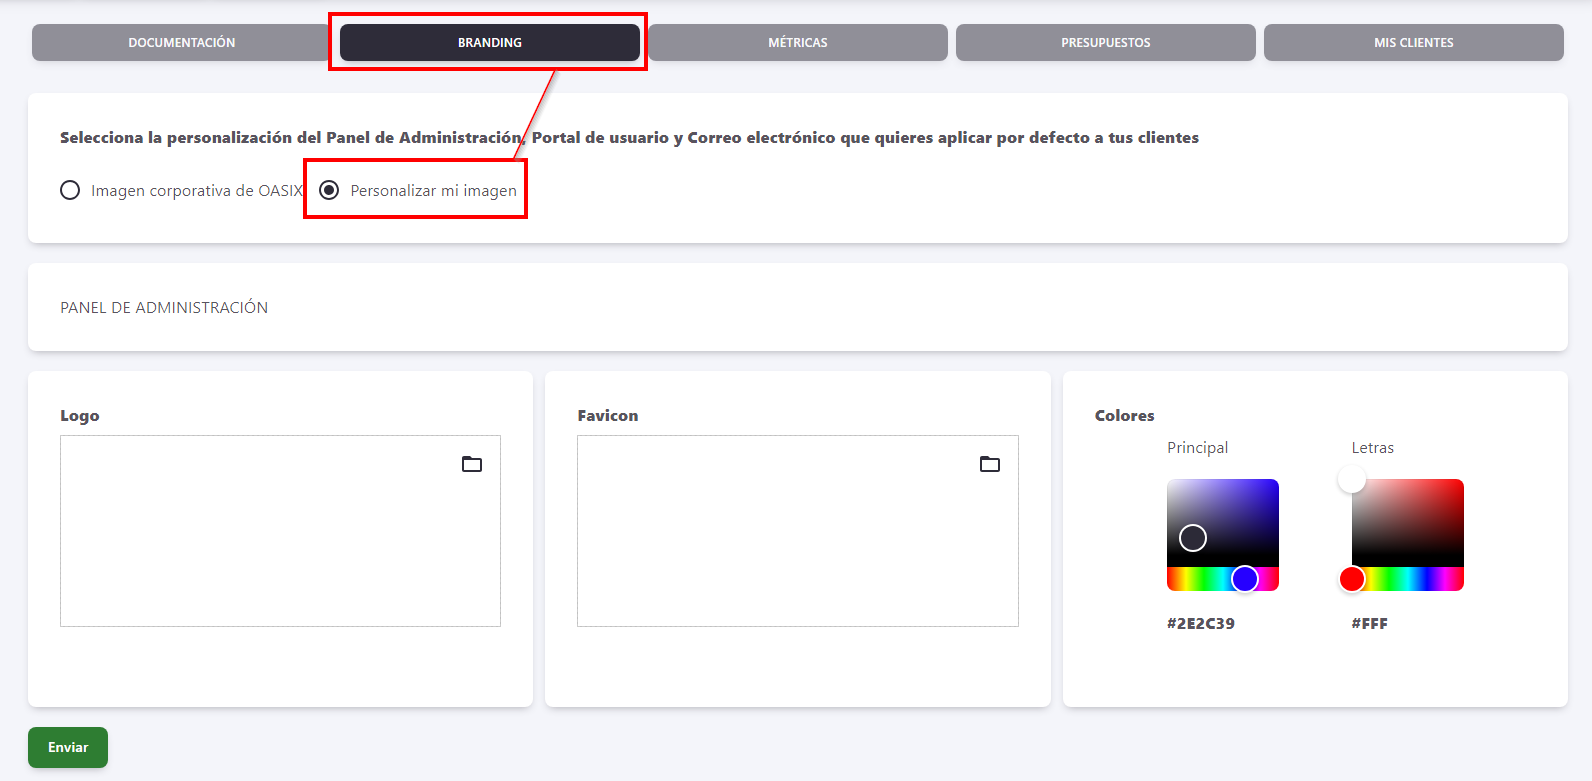The image size is (1592, 781).
Task: Expand the PANEL DE ADMINISTRACIÓN section
Action: (164, 308)
